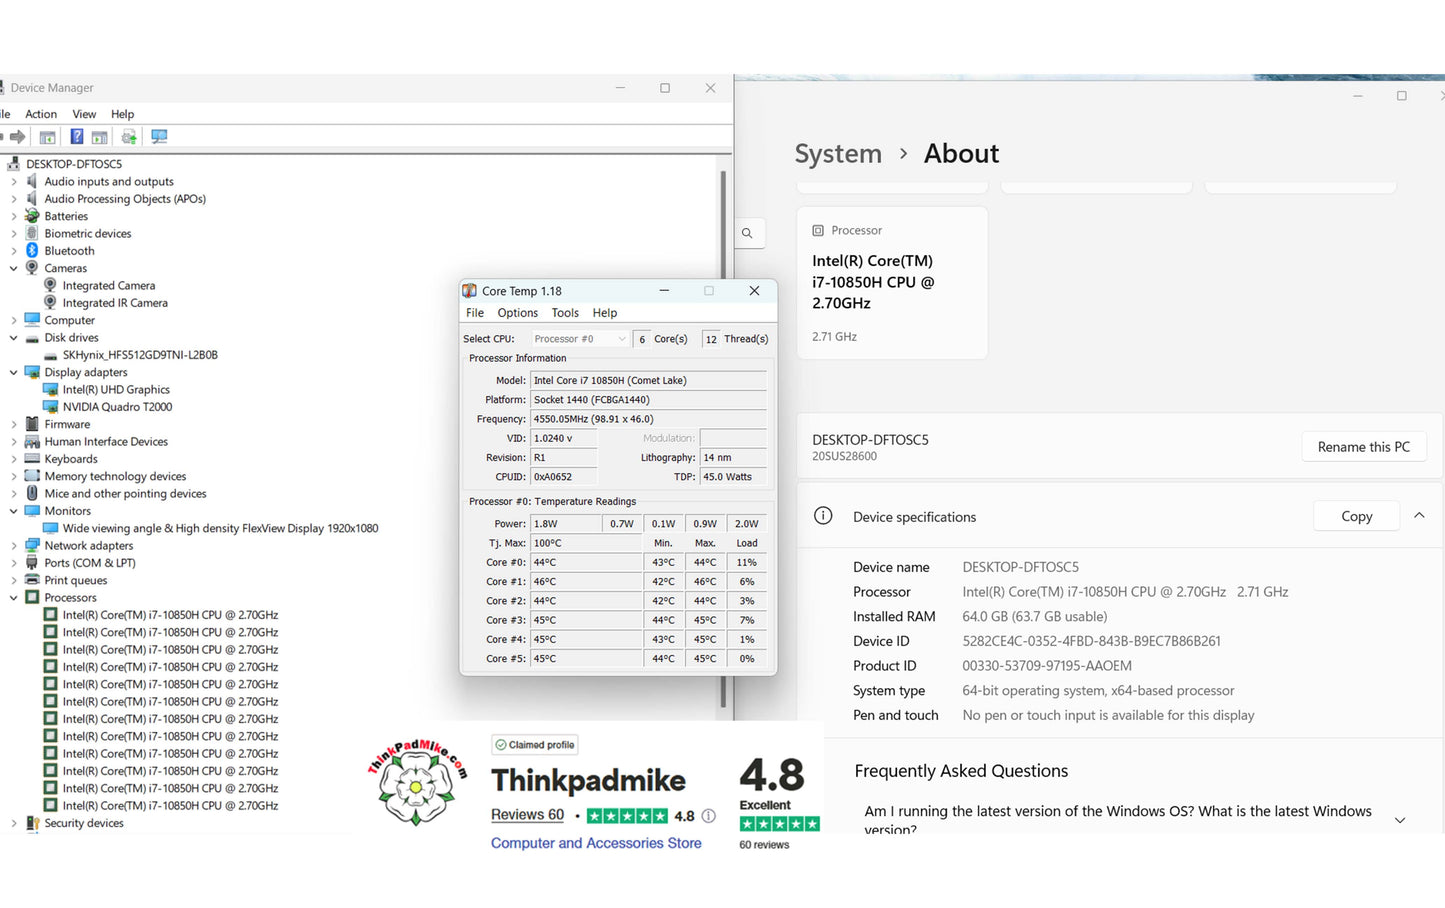Collapse the Display adapters tree node
1445x908 pixels.
(14, 372)
